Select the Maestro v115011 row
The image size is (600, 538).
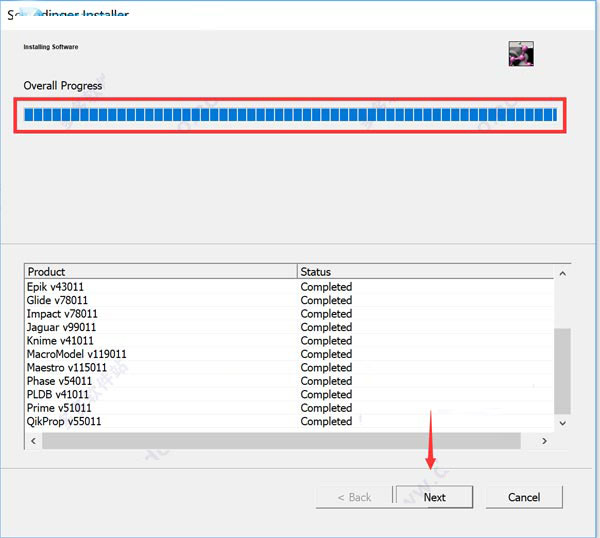289,367
